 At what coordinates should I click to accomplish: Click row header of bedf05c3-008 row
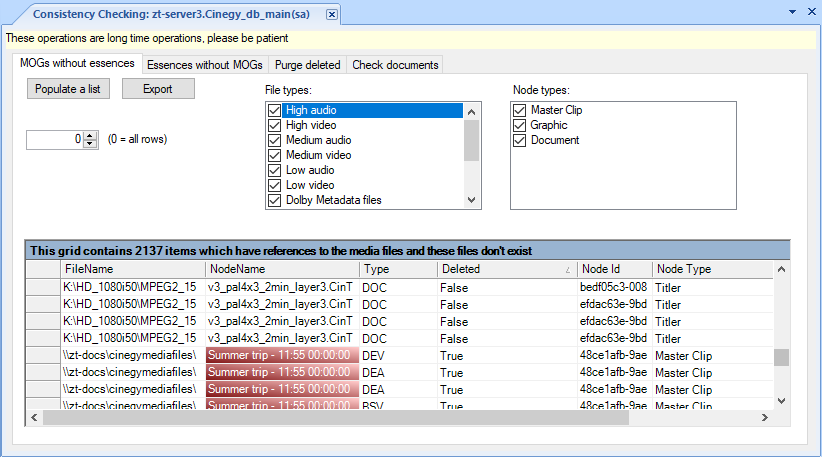click(43, 287)
